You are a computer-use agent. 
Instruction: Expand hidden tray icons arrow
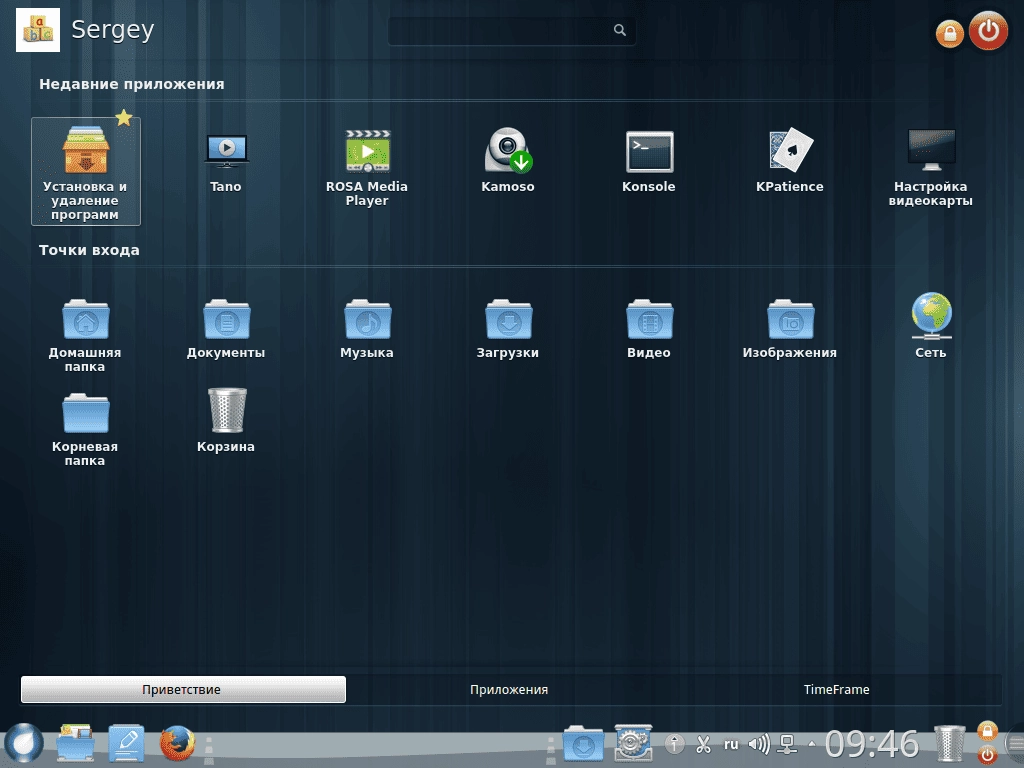(812, 744)
